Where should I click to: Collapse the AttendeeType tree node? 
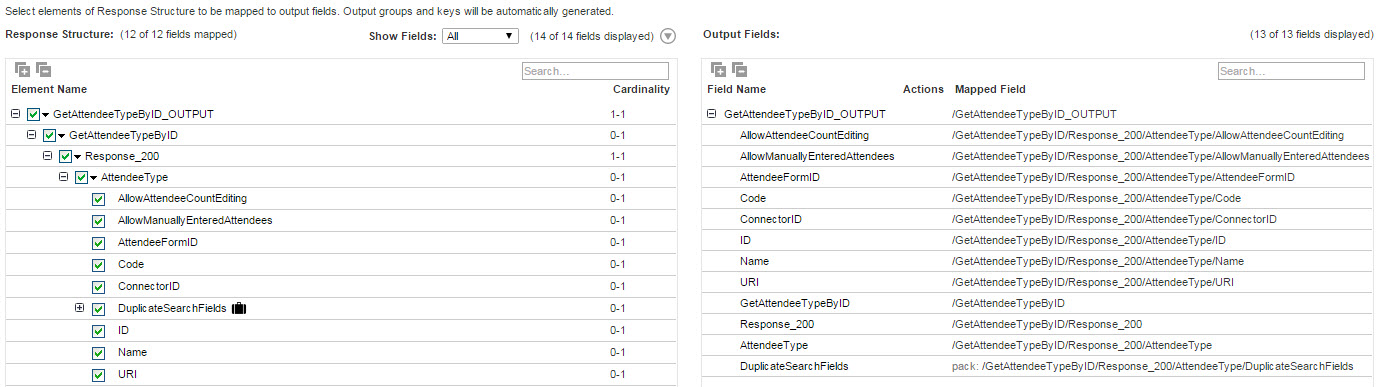click(x=64, y=177)
